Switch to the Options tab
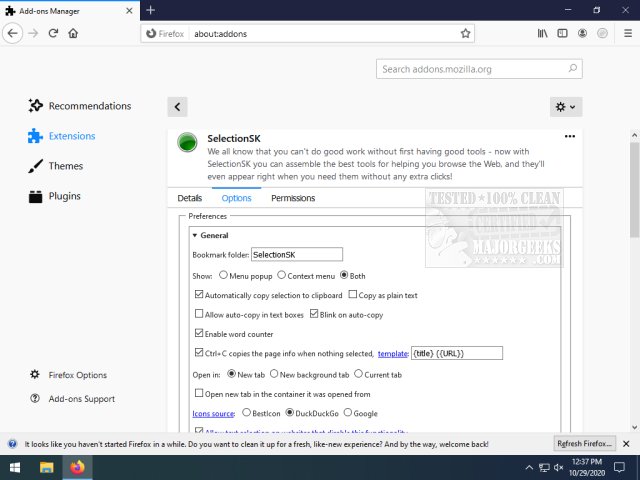640x480 pixels. point(236,198)
